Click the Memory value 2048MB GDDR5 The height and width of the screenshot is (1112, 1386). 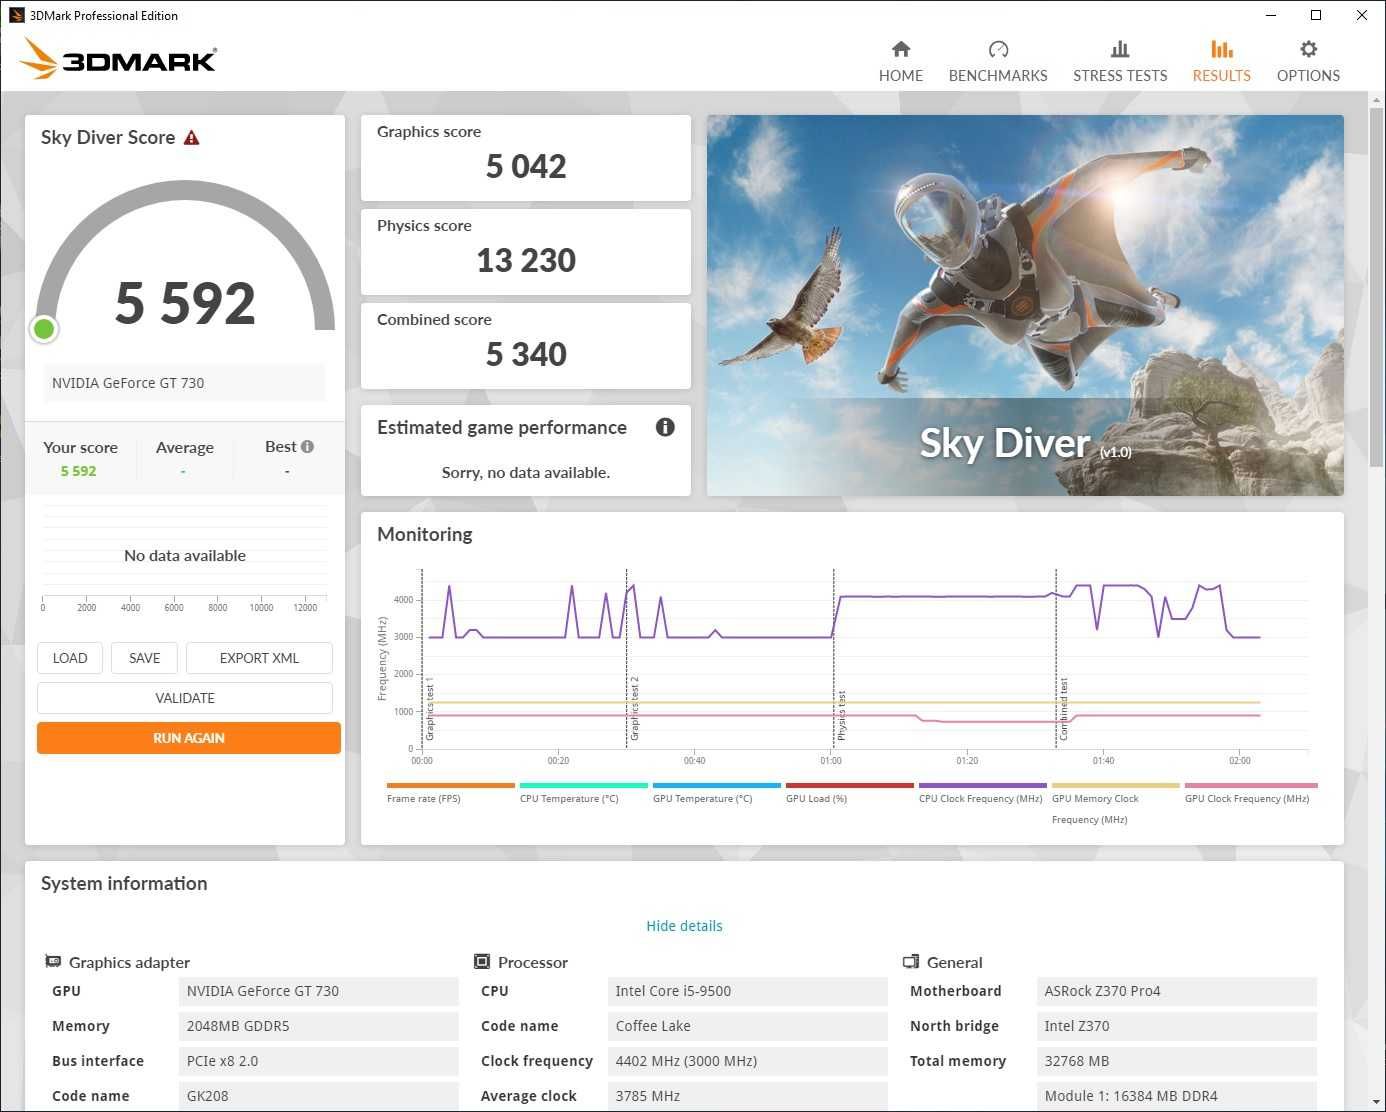tap(318, 1026)
